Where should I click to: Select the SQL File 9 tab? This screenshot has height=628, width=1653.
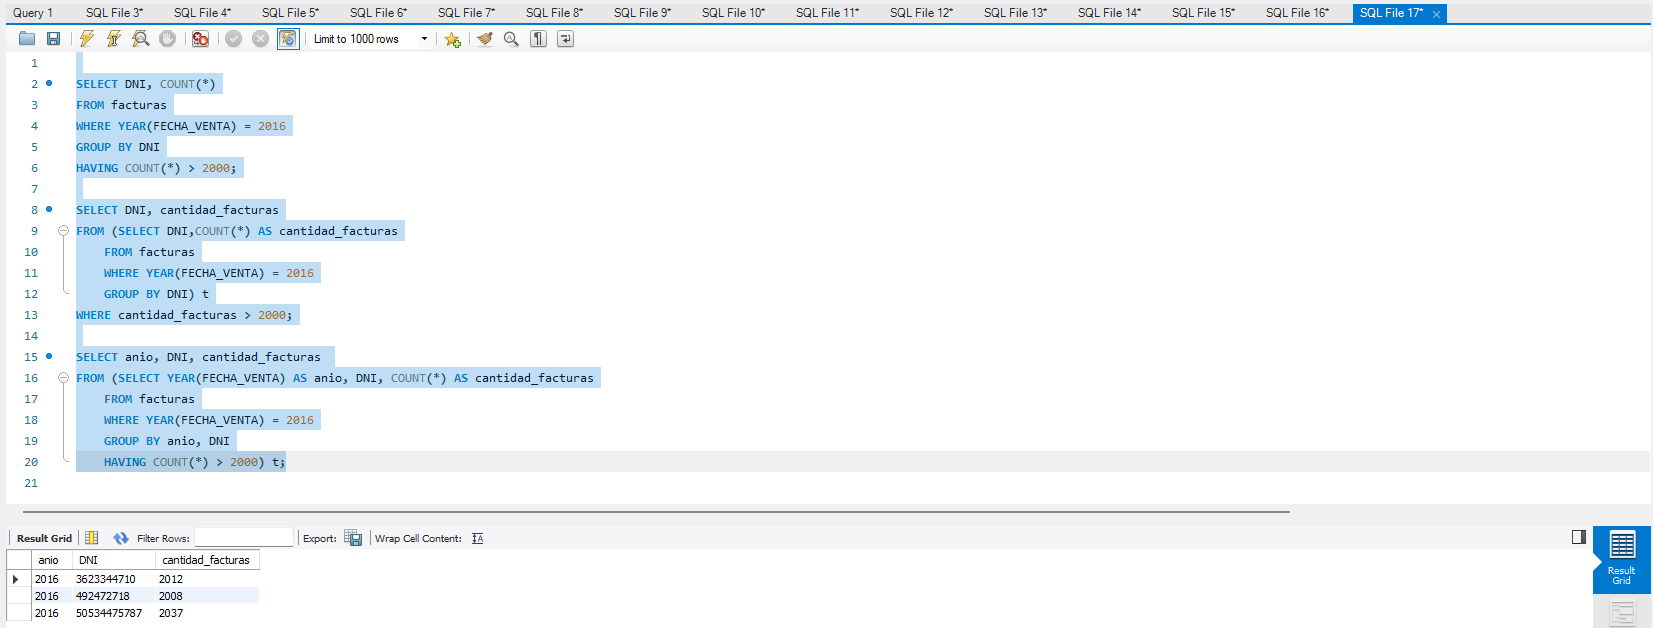click(642, 13)
